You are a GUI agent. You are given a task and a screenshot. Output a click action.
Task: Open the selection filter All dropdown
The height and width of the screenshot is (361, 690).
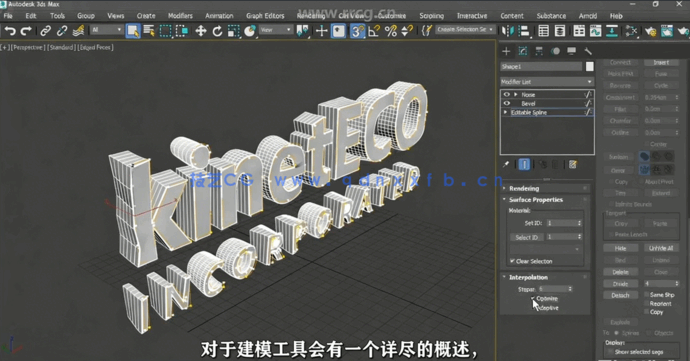coord(106,29)
